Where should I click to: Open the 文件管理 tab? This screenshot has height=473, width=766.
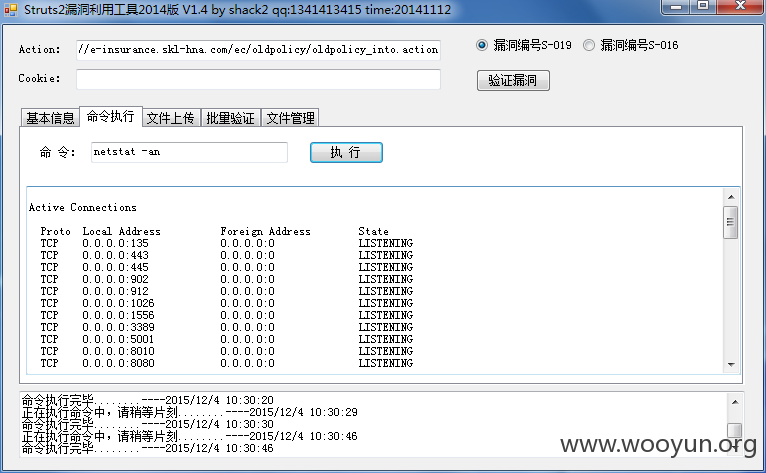click(291, 118)
